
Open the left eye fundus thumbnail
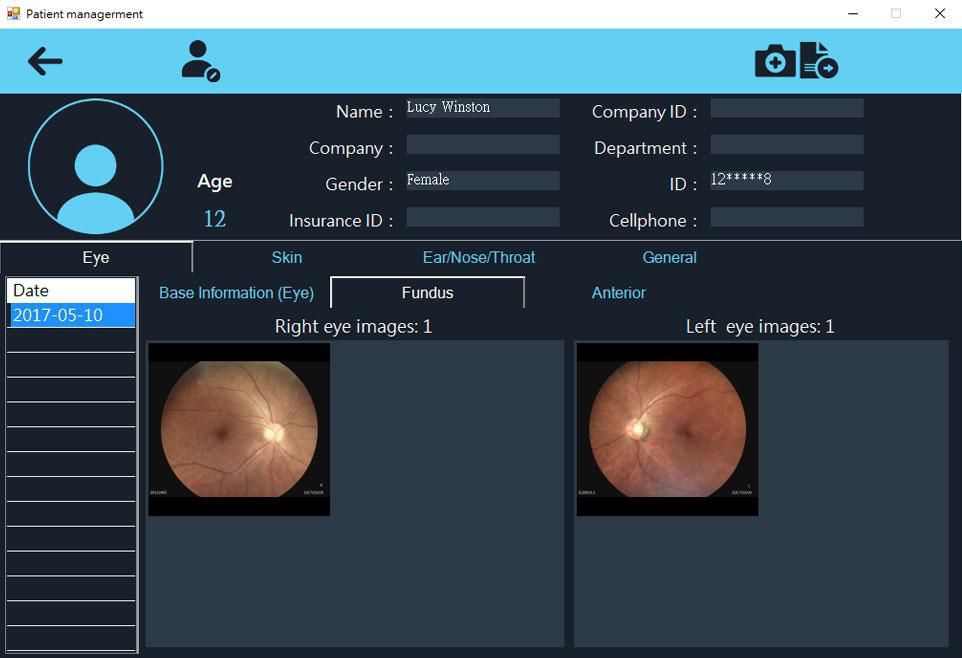666,428
